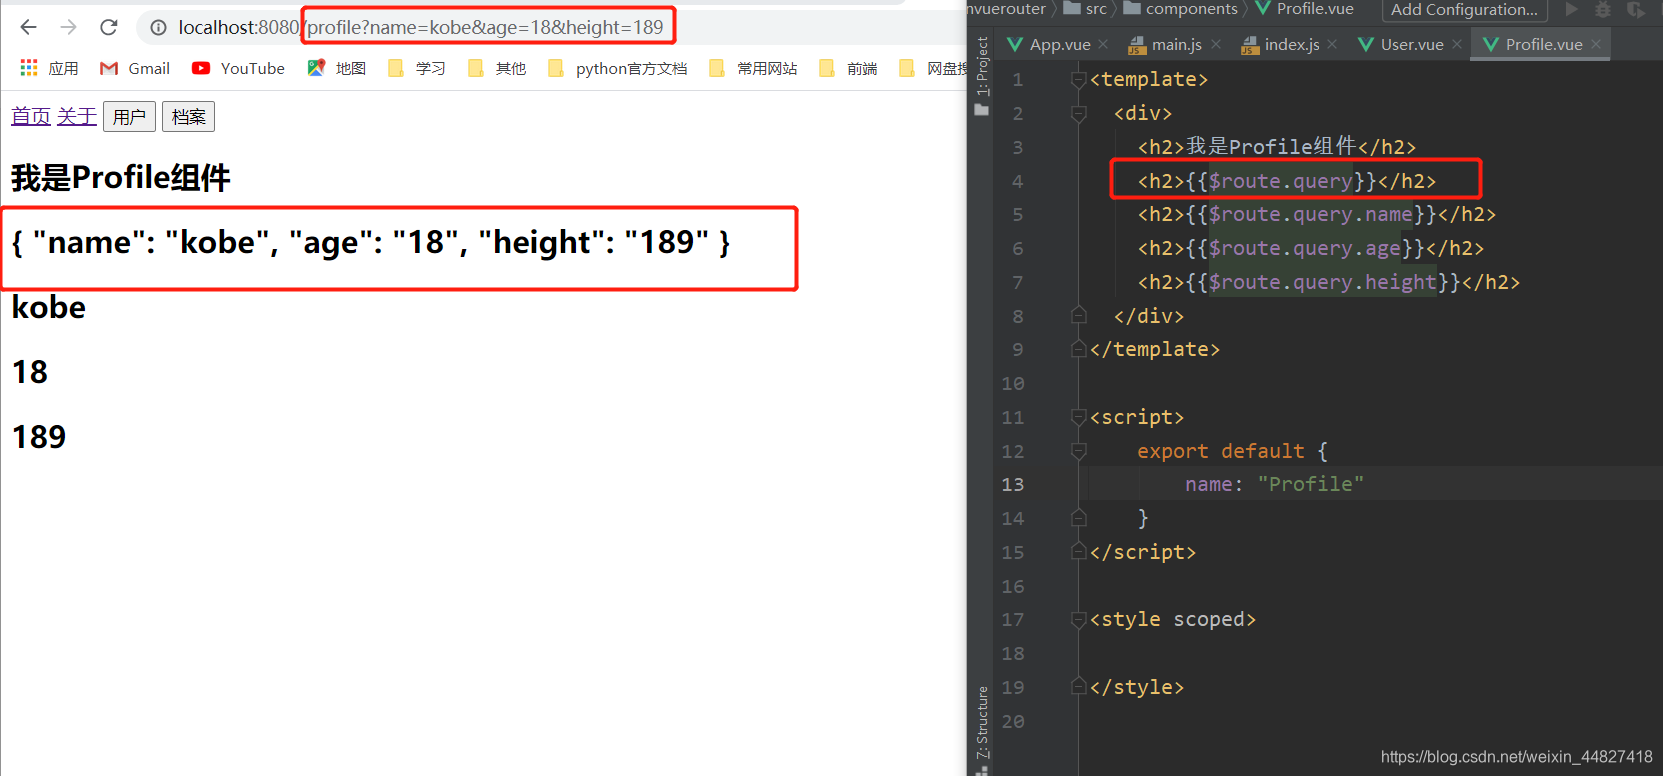The width and height of the screenshot is (1663, 776).
Task: Click the </script> fold marker at line 15
Action: (1078, 552)
